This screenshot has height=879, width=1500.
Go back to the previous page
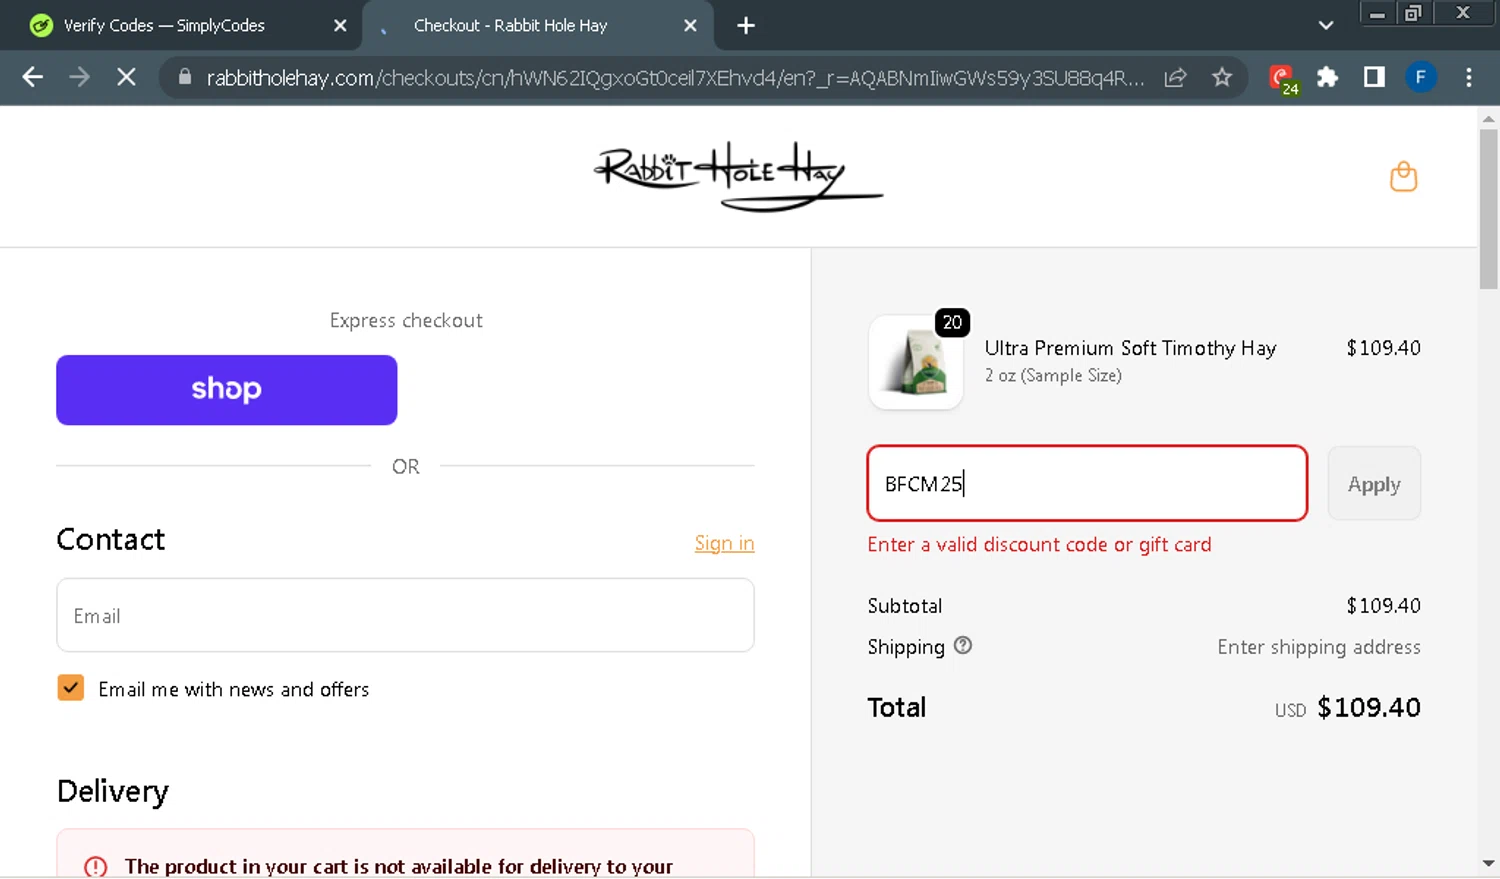point(32,77)
